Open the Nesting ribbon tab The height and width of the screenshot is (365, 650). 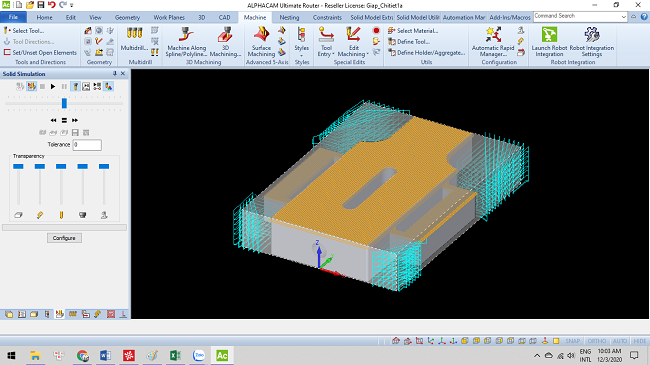[289, 17]
